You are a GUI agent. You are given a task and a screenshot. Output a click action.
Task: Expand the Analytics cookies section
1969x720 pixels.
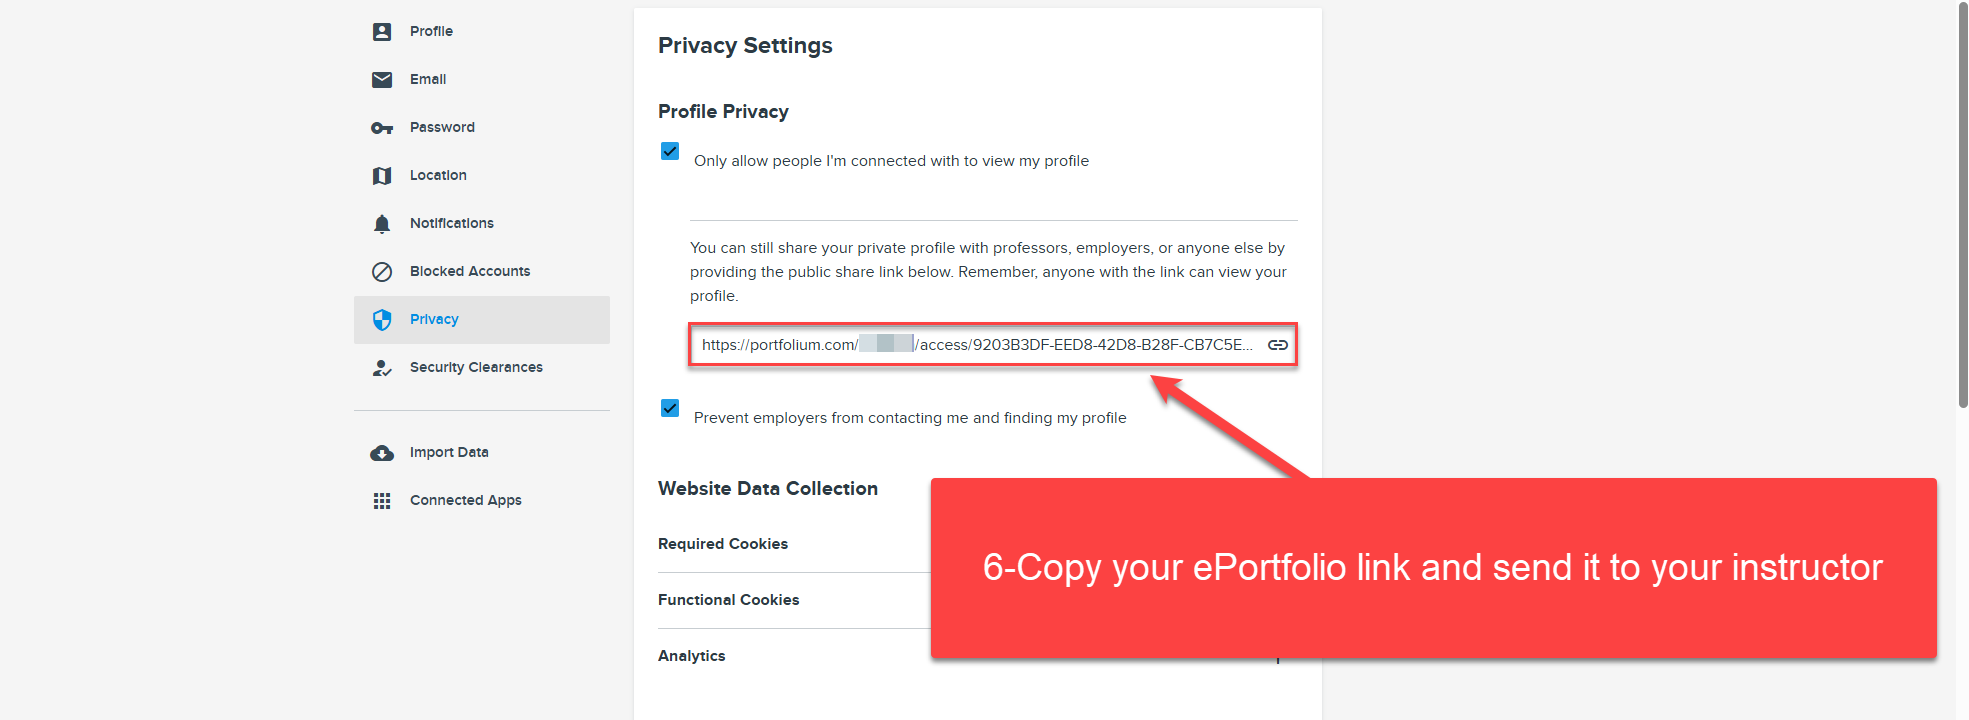(x=692, y=656)
